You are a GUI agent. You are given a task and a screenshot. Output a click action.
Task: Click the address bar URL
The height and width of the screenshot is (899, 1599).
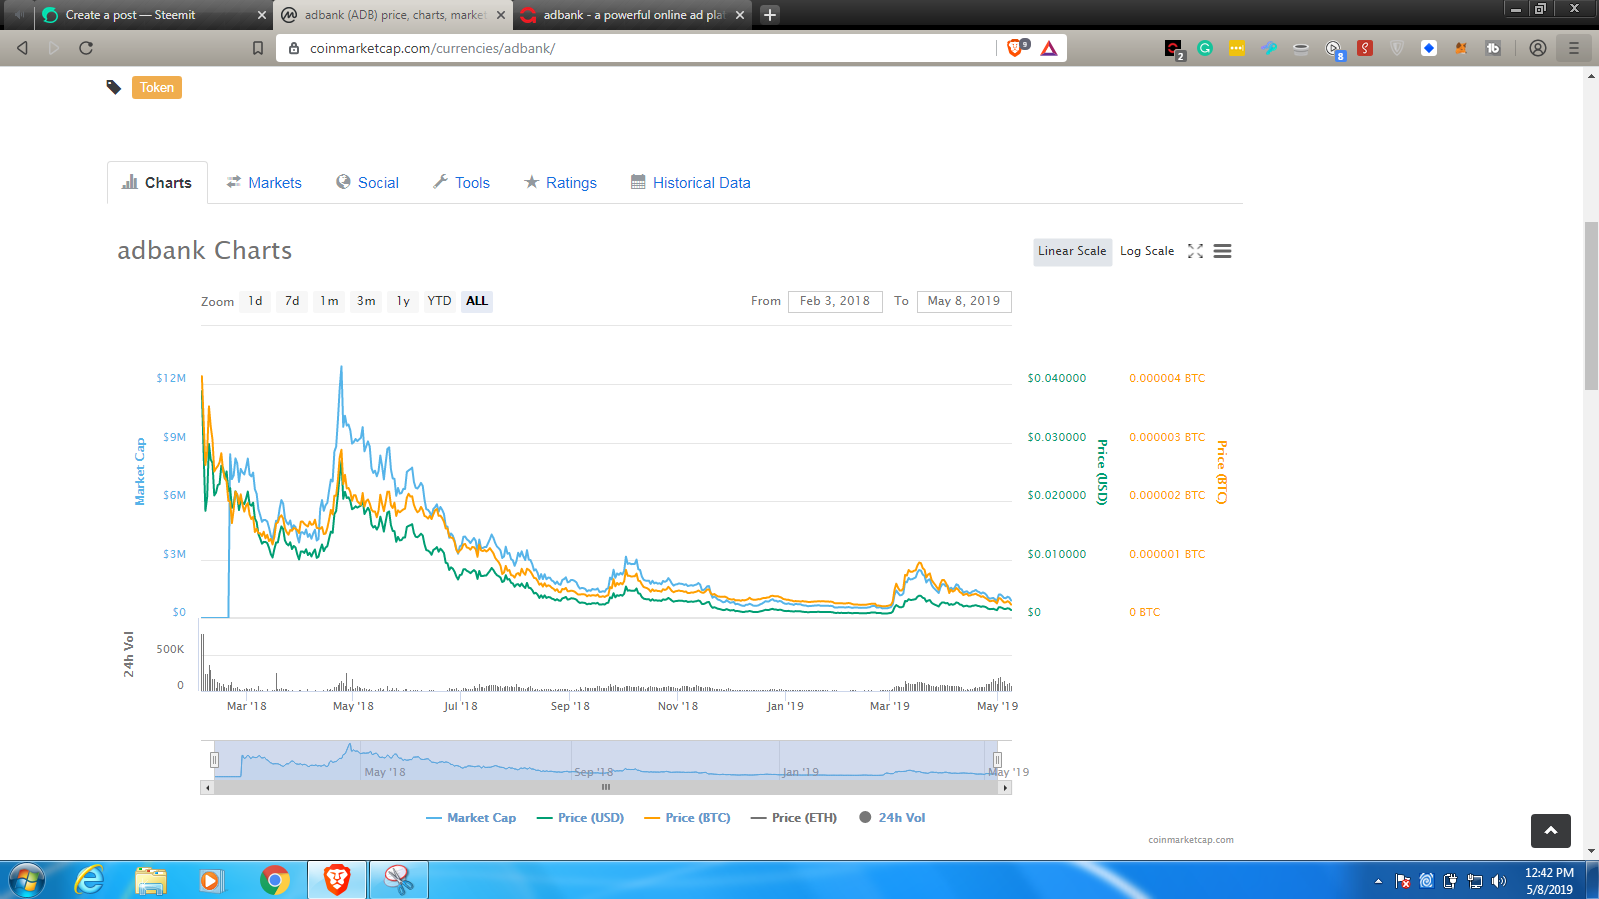click(x=432, y=48)
